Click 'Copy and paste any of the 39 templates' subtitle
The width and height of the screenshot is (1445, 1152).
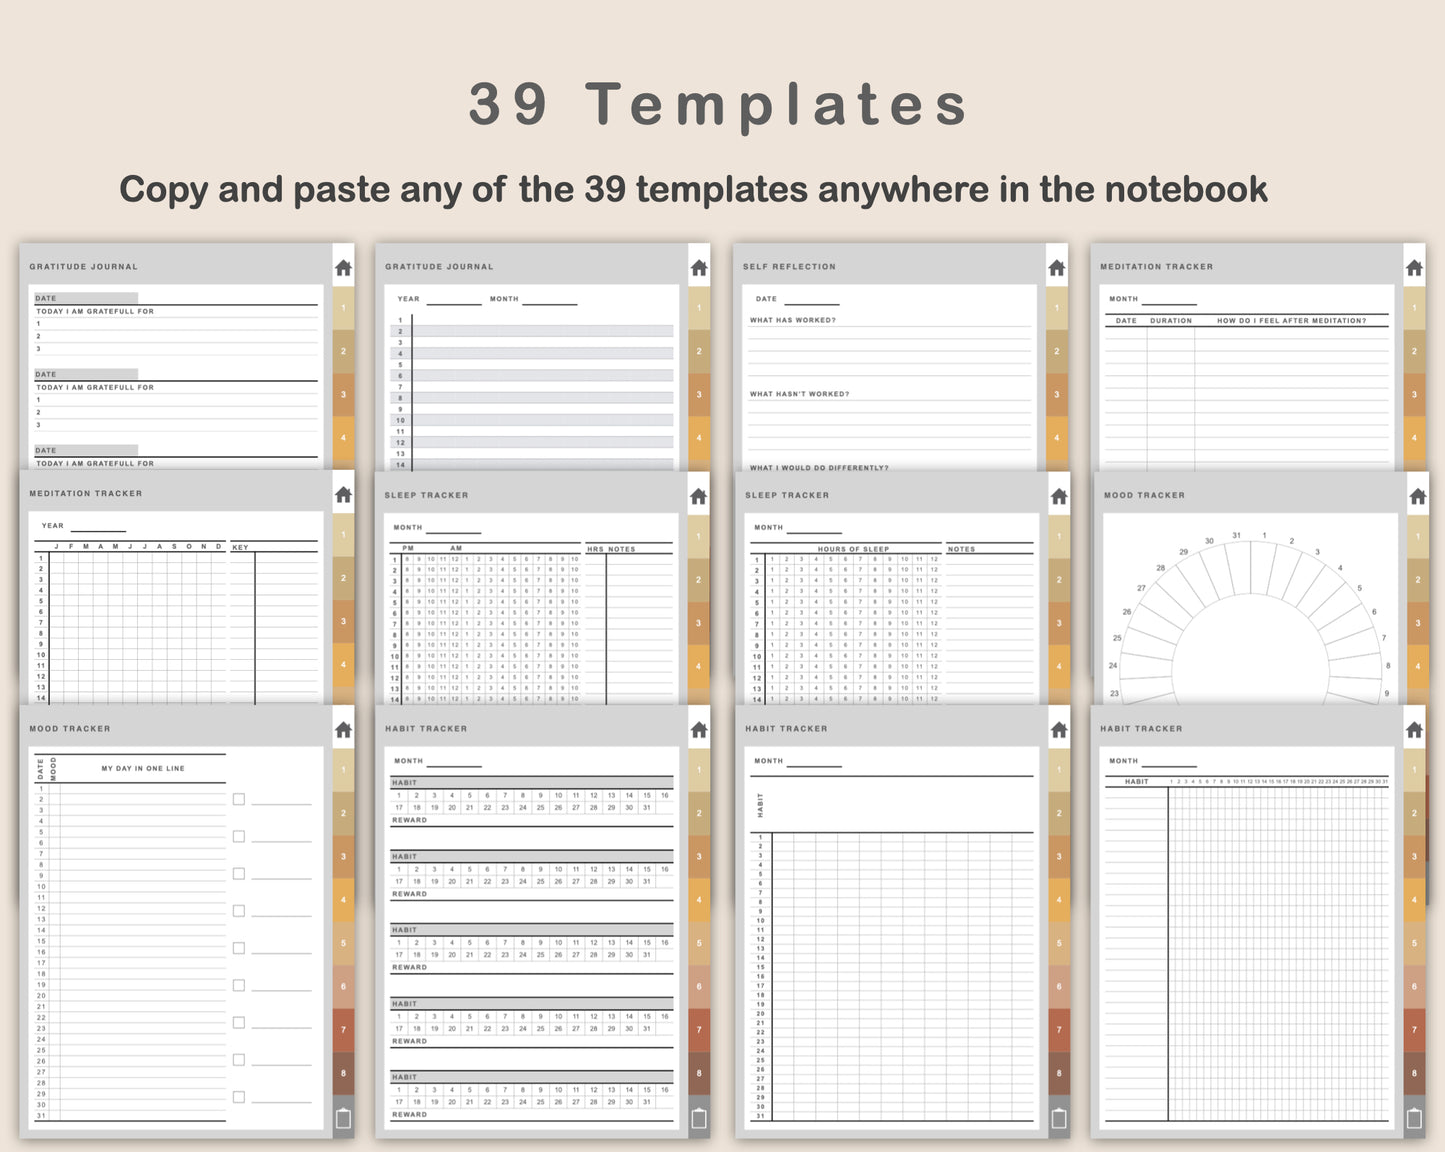click(694, 189)
